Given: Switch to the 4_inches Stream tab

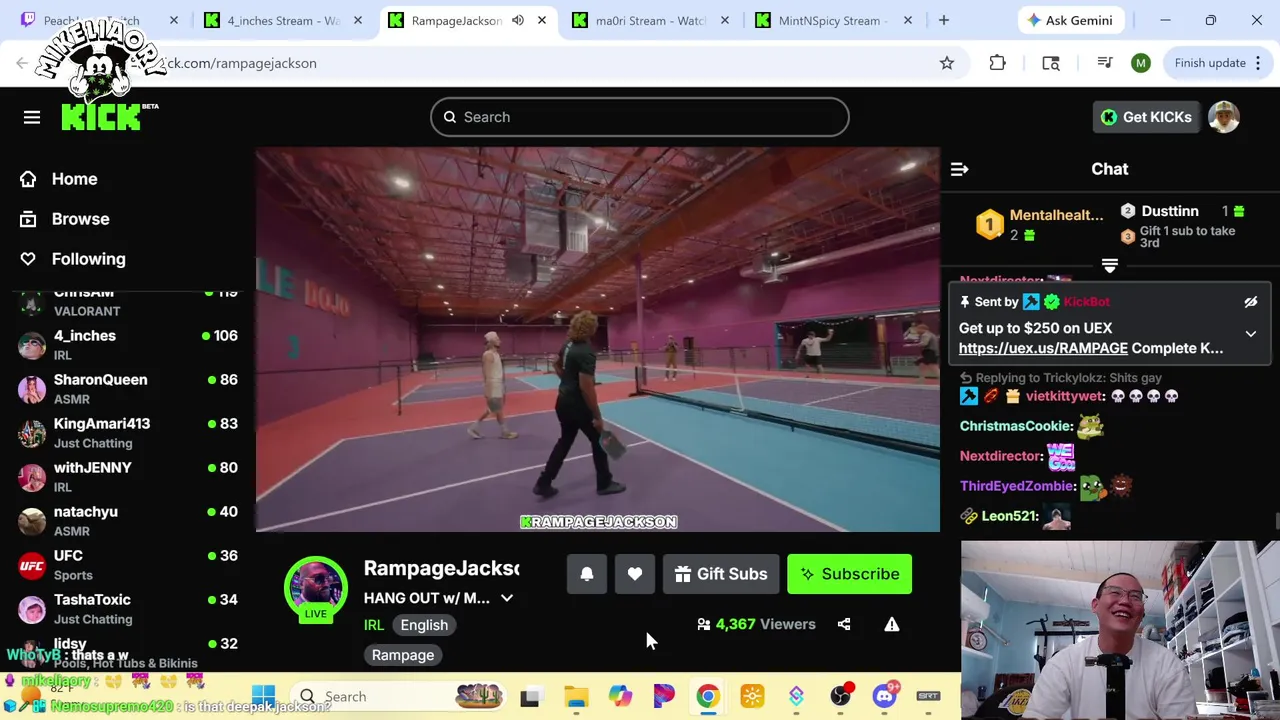Looking at the screenshot, I should coord(283,20).
